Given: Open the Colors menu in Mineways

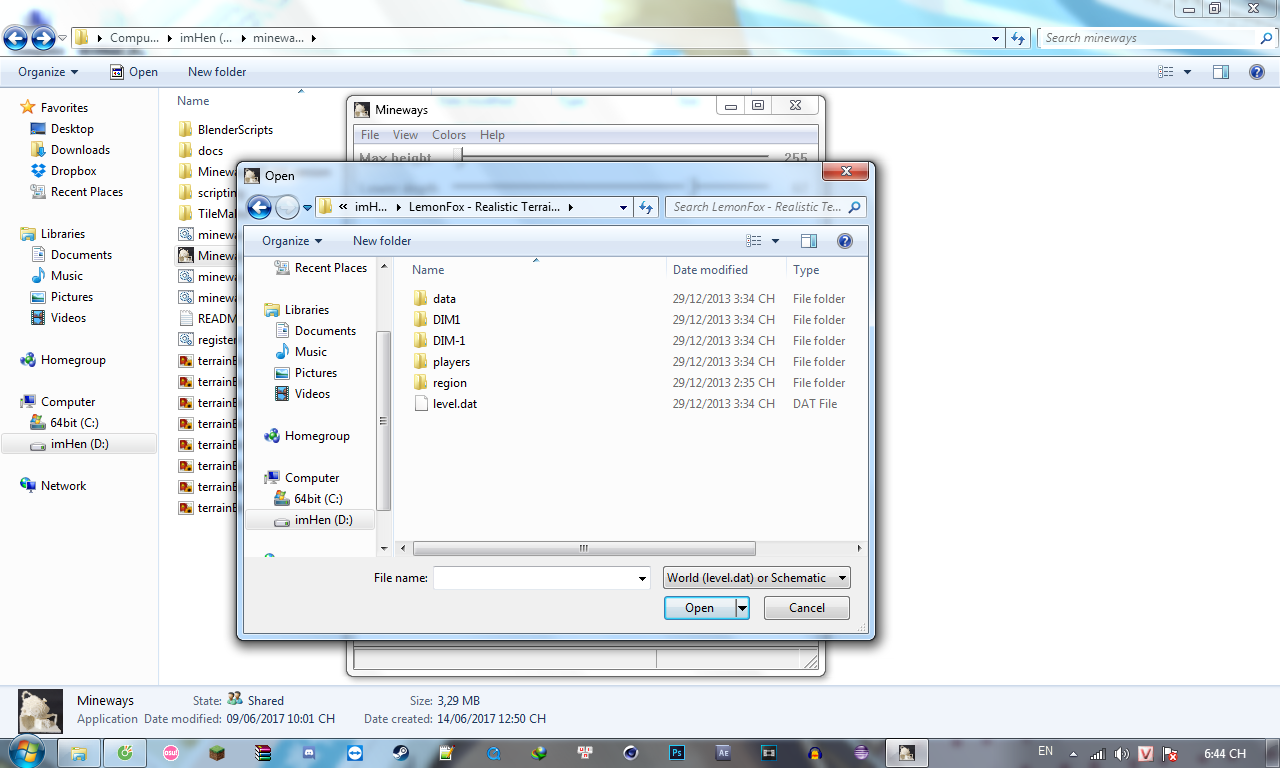Looking at the screenshot, I should (x=449, y=135).
